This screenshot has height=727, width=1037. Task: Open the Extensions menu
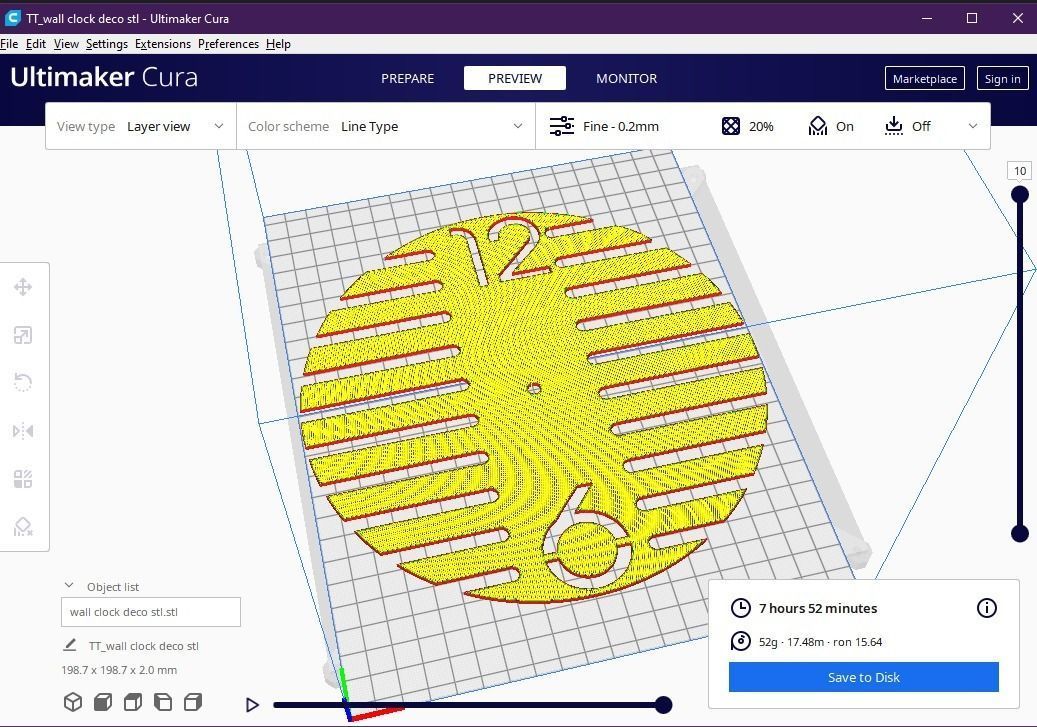click(163, 44)
